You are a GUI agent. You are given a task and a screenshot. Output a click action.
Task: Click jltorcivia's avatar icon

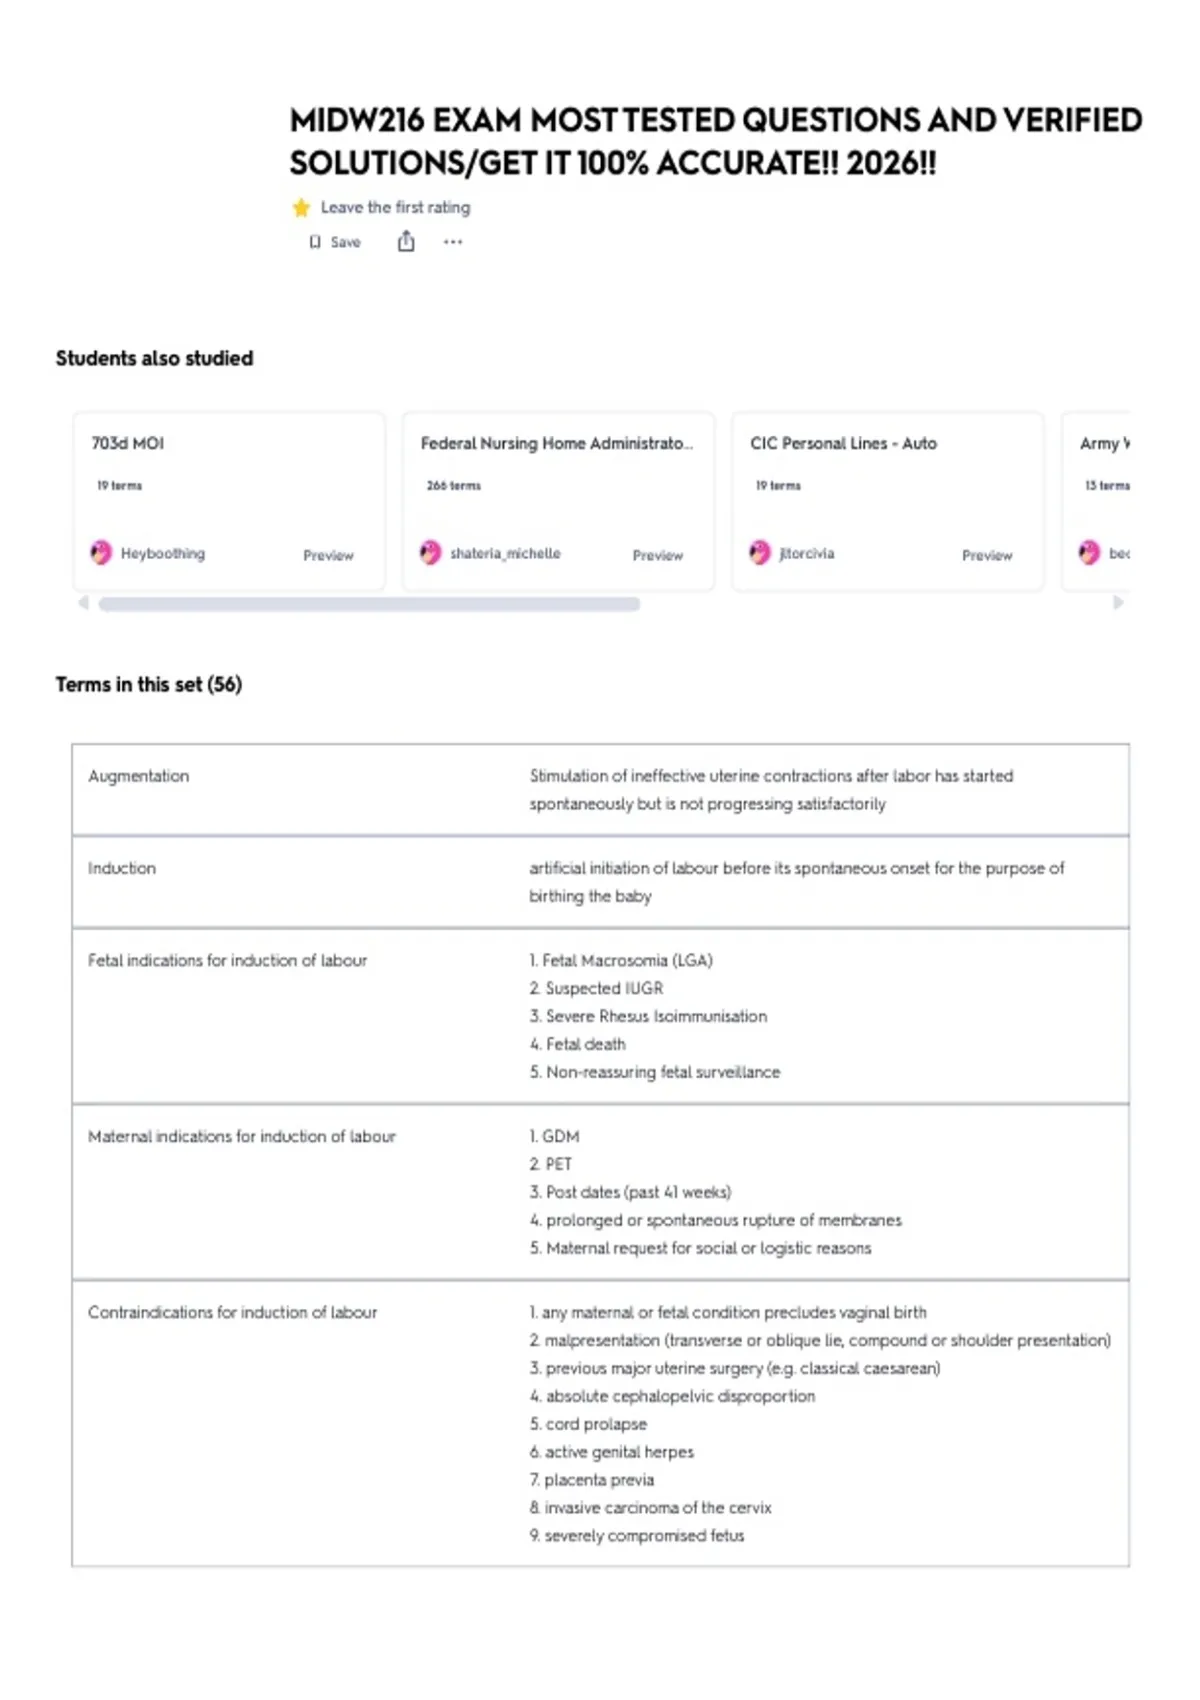760,553
